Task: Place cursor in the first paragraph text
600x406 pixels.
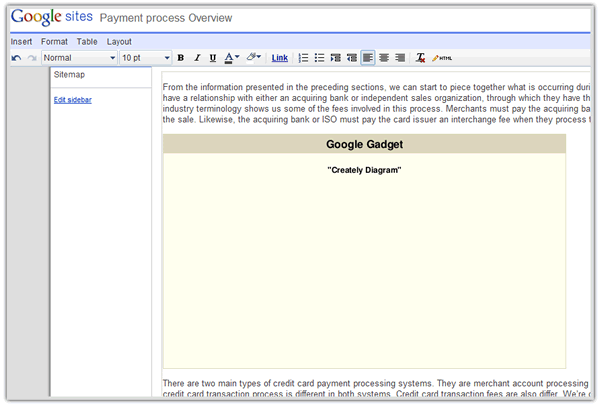Action: (377, 103)
